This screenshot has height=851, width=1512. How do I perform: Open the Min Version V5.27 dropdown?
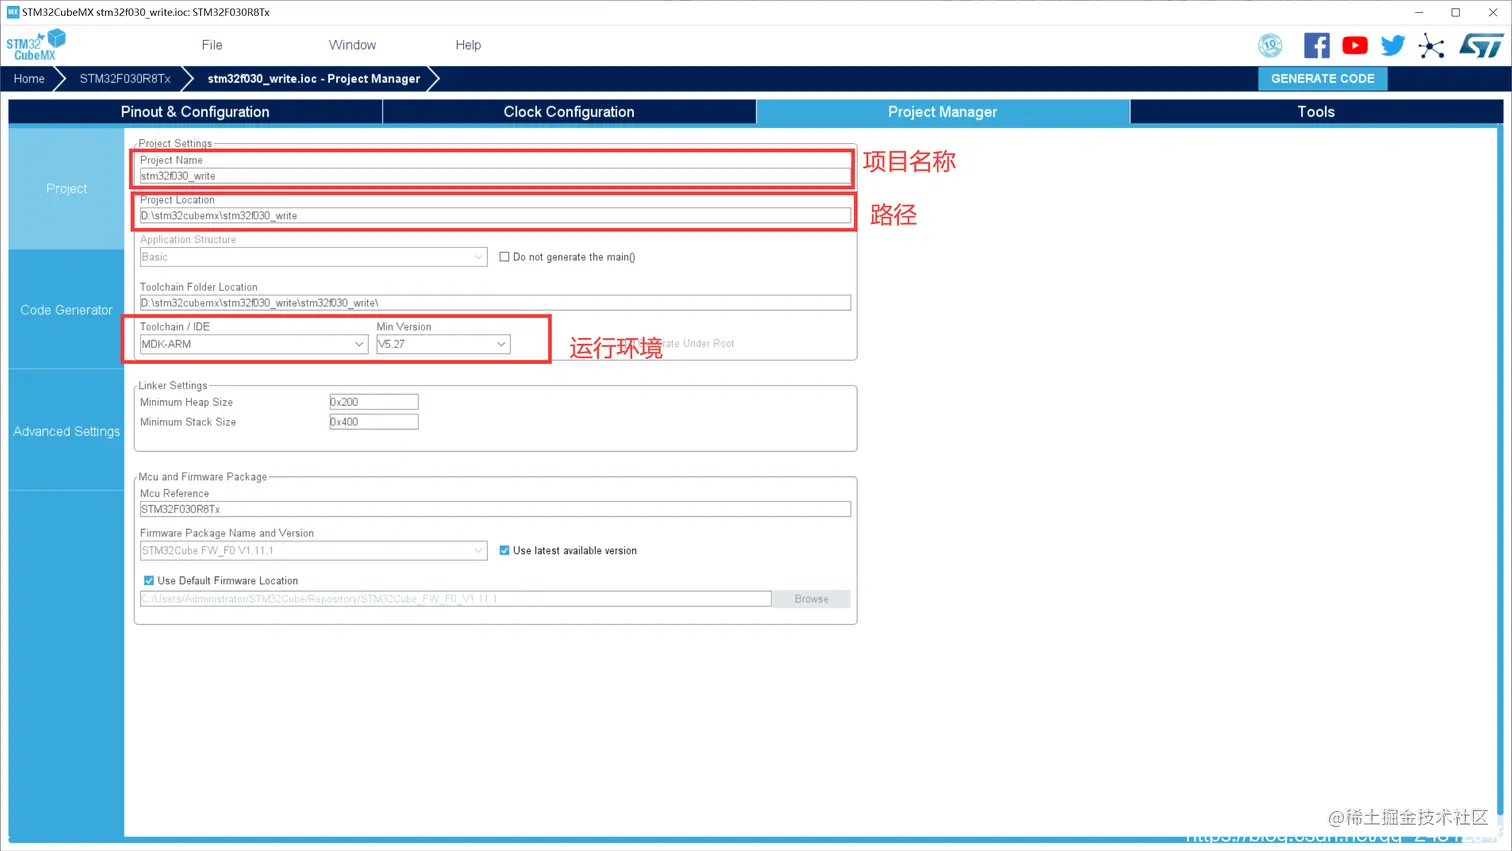[443, 344]
